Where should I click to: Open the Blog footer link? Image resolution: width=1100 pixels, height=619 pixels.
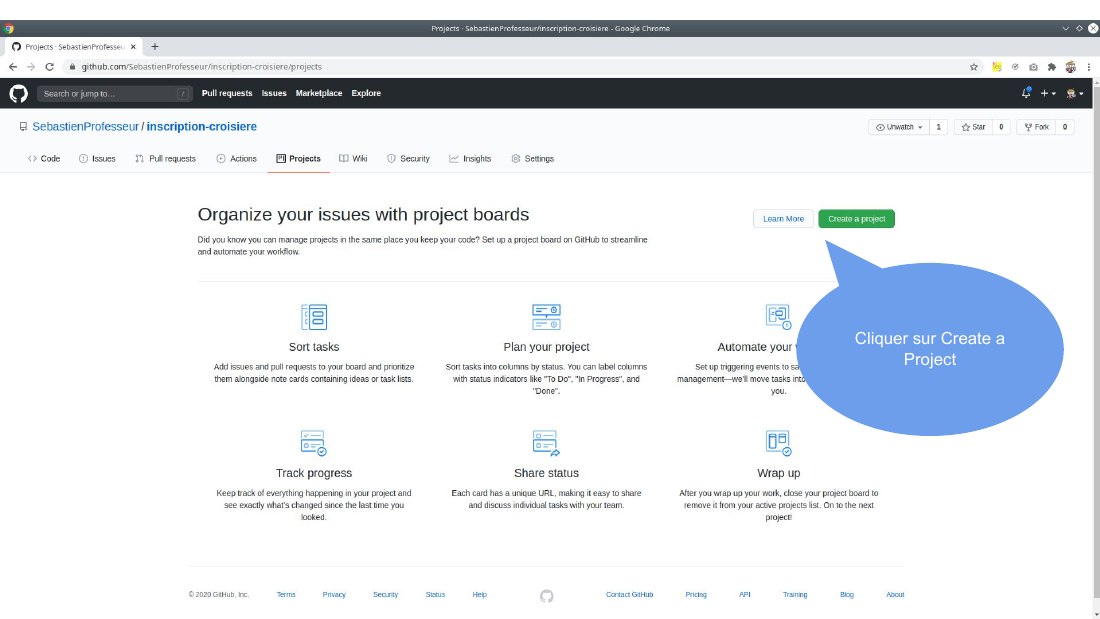[847, 594]
